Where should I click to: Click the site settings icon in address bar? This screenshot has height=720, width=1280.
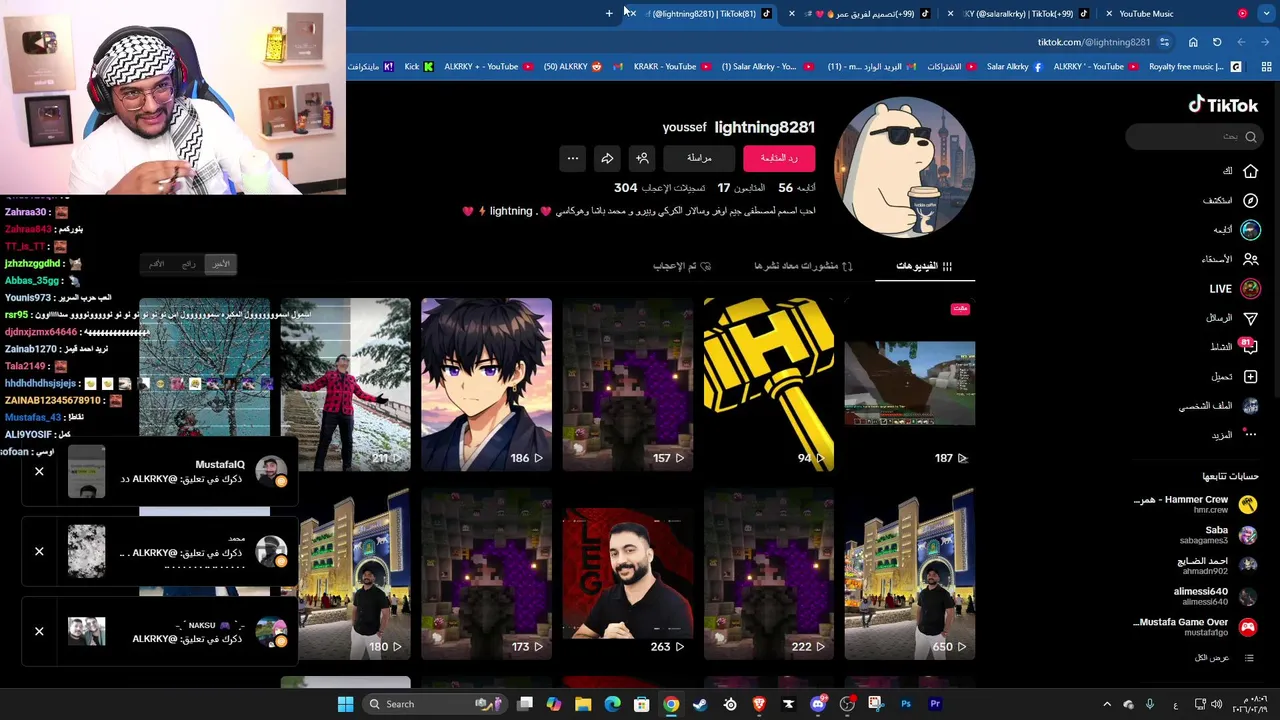(1164, 42)
